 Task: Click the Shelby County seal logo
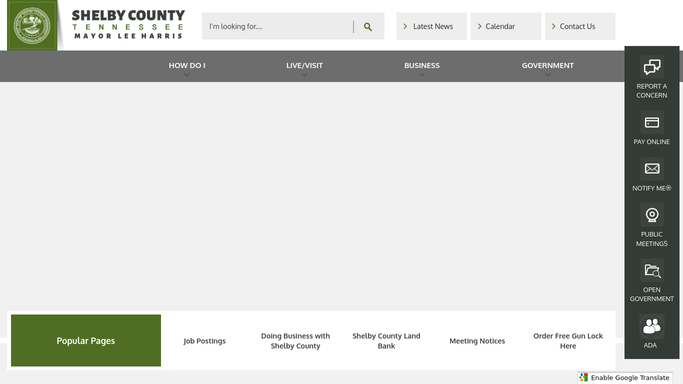tap(32, 26)
